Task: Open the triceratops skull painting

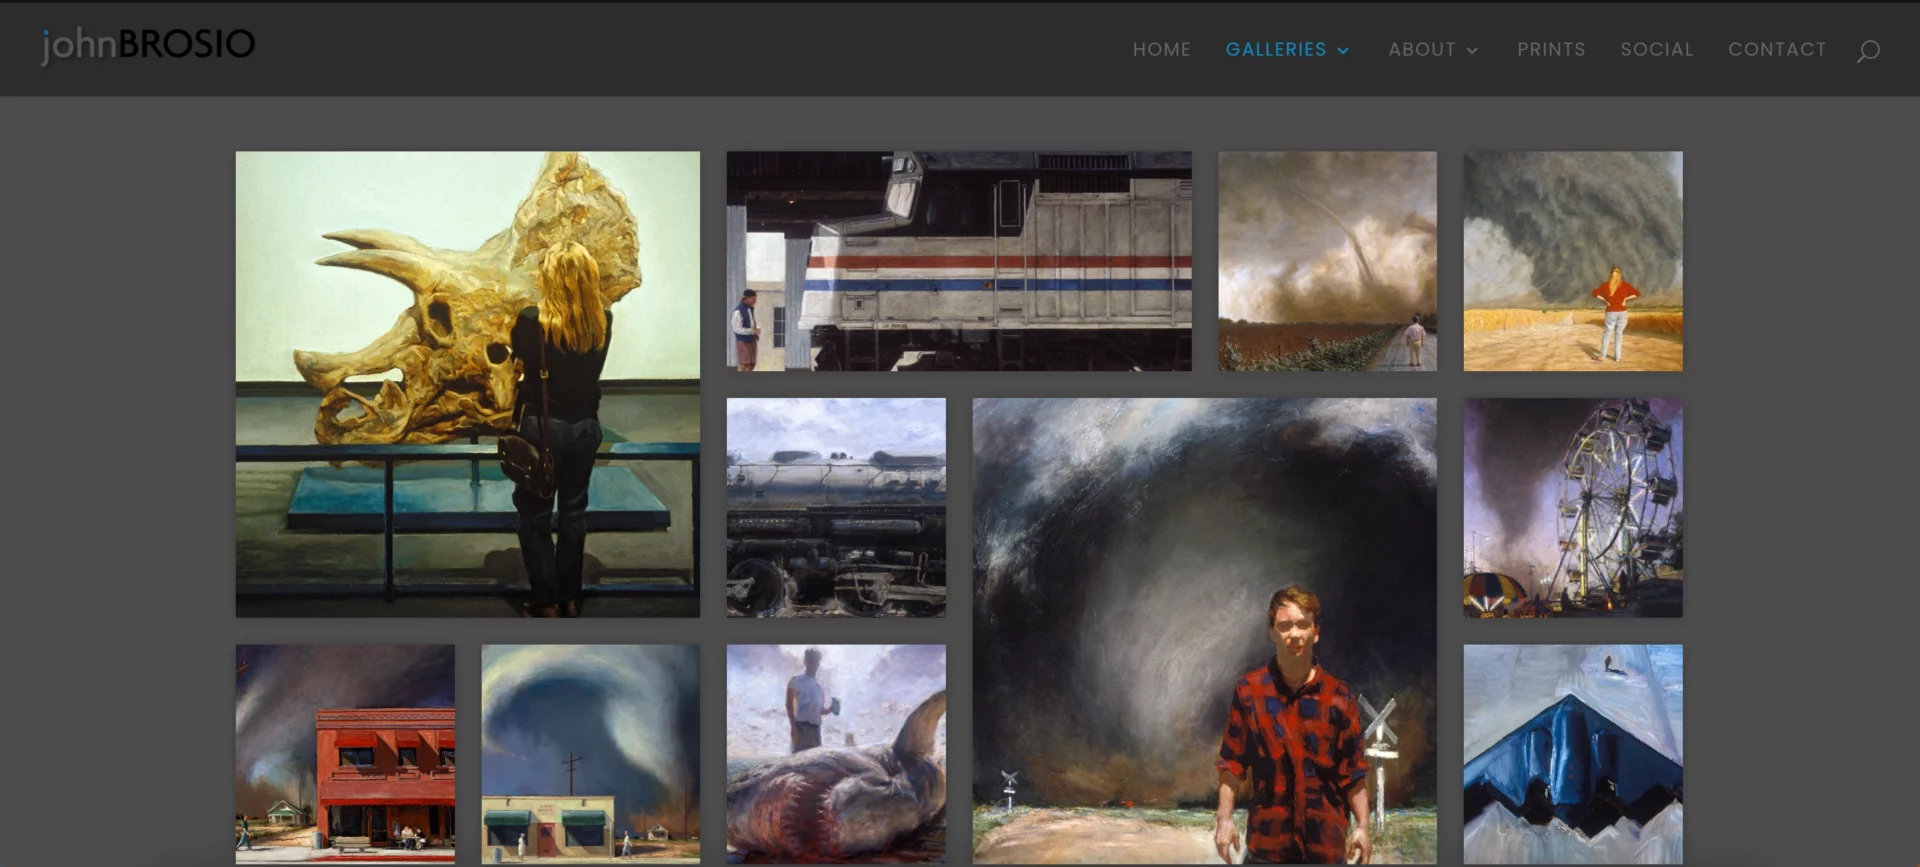Action: (x=467, y=384)
